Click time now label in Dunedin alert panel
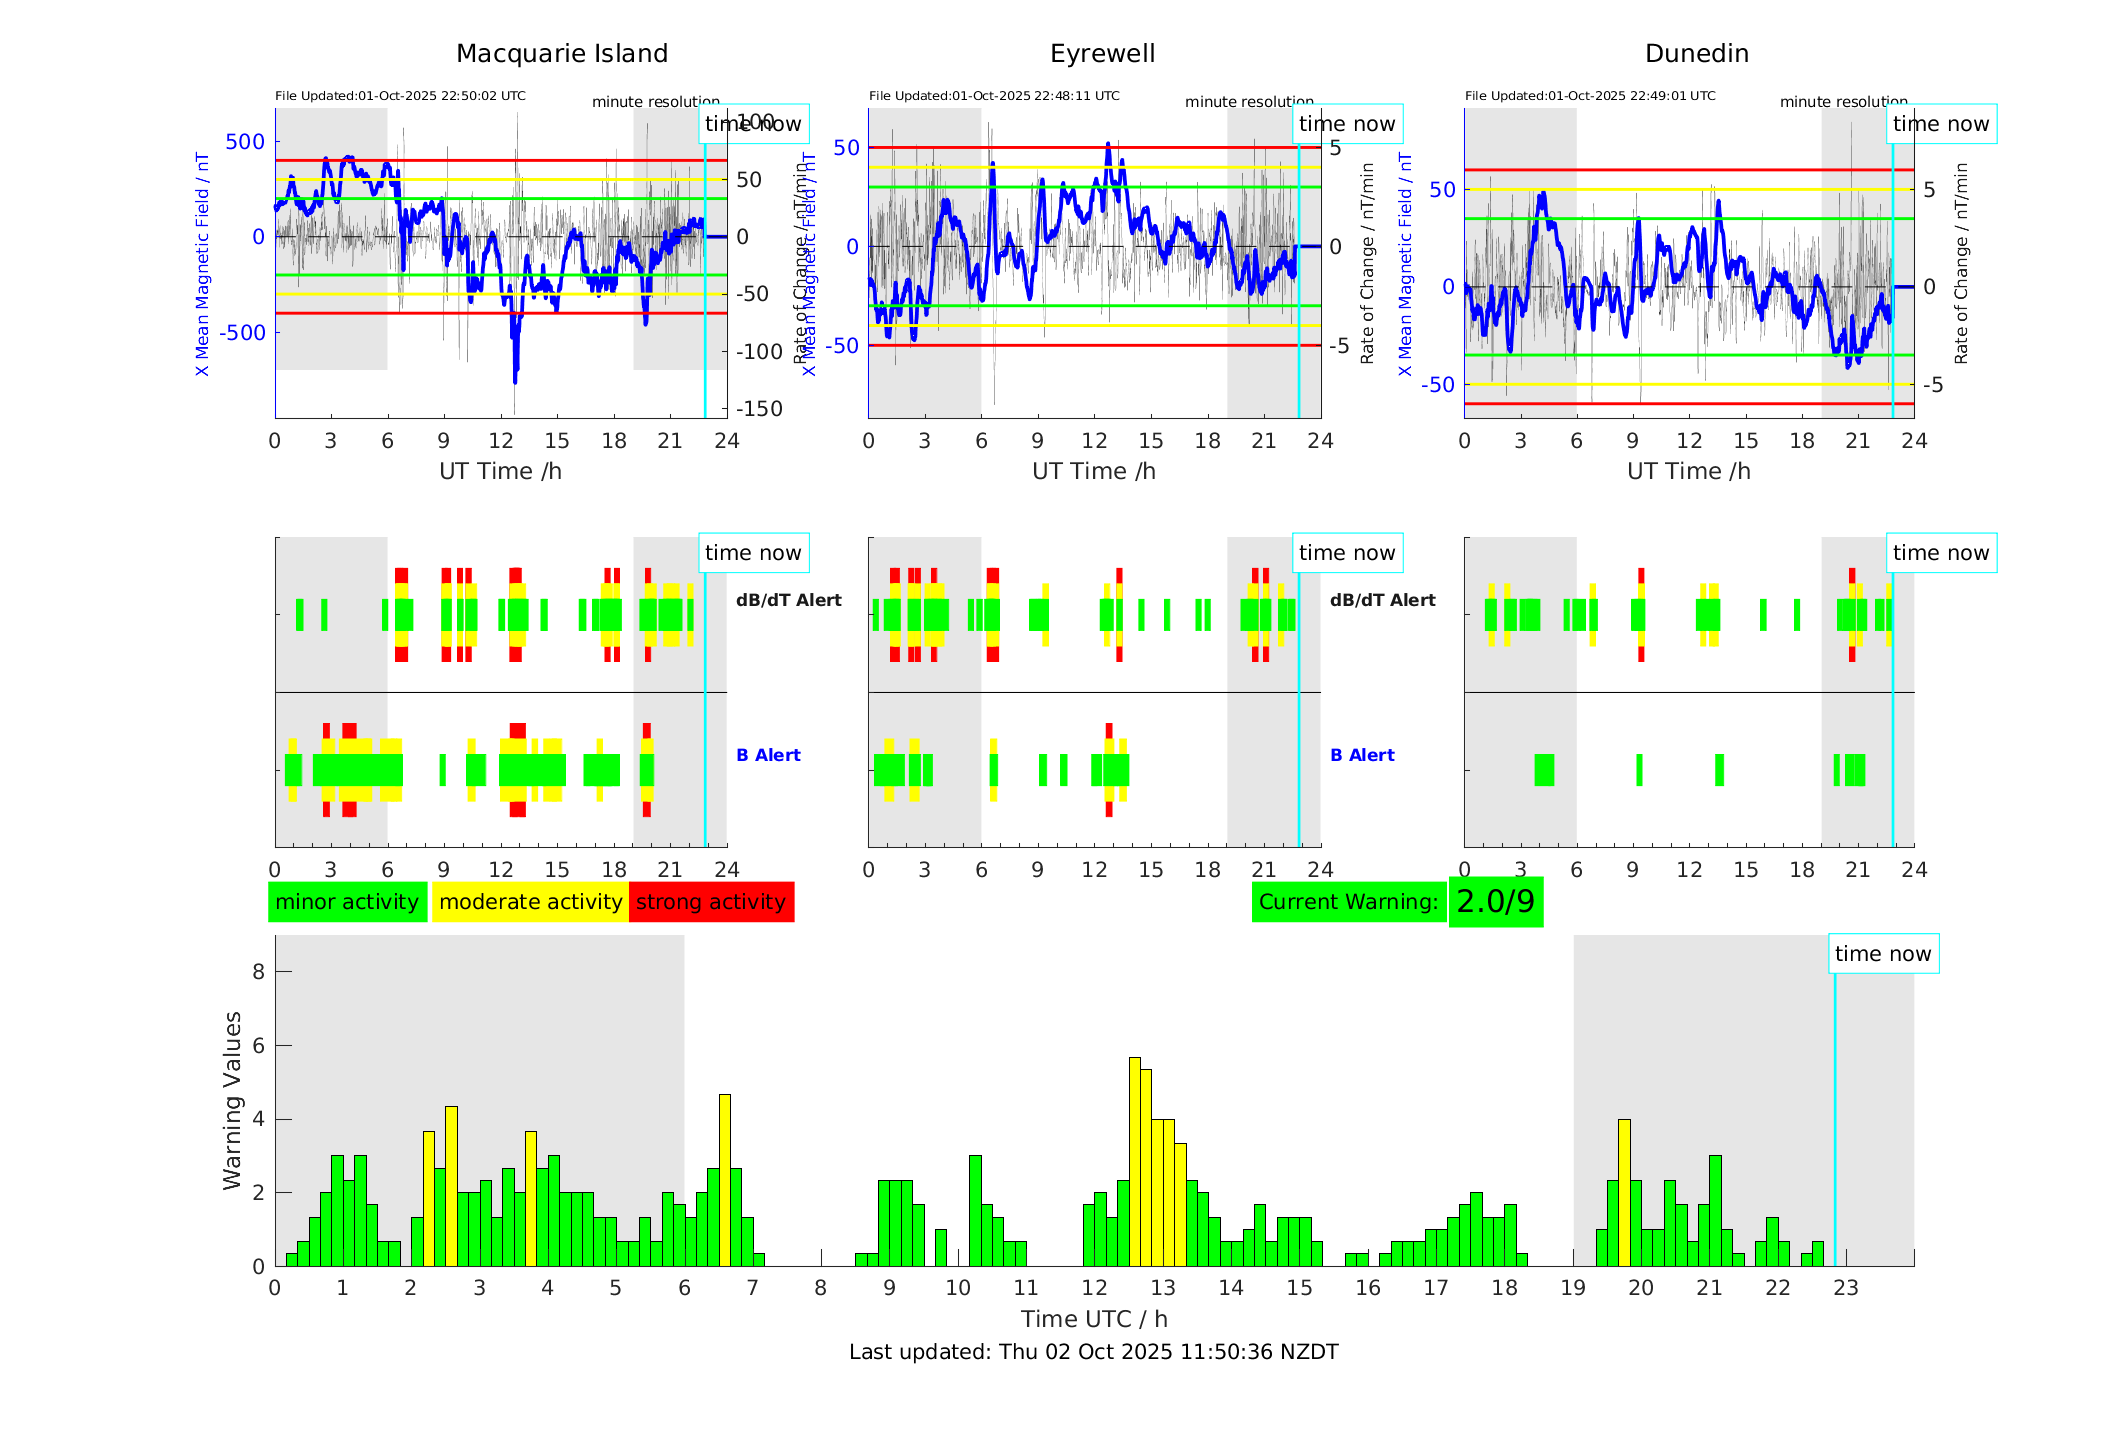Viewport: 2117px width, 1437px height. [x=1940, y=553]
